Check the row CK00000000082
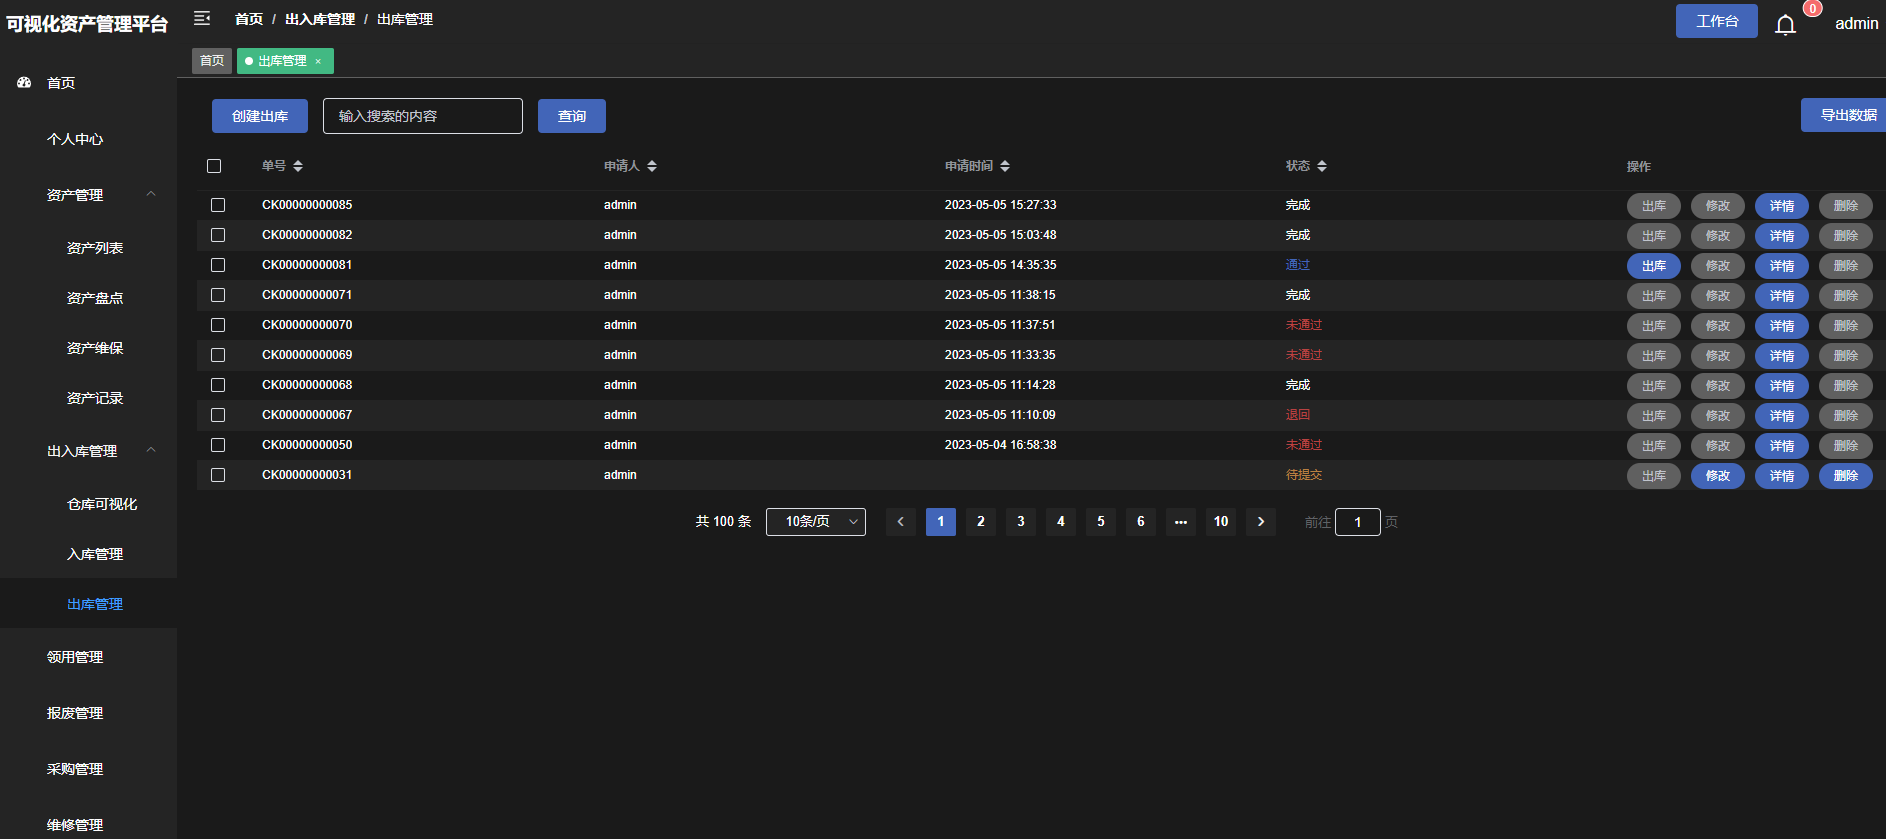The width and height of the screenshot is (1886, 839). pos(218,235)
